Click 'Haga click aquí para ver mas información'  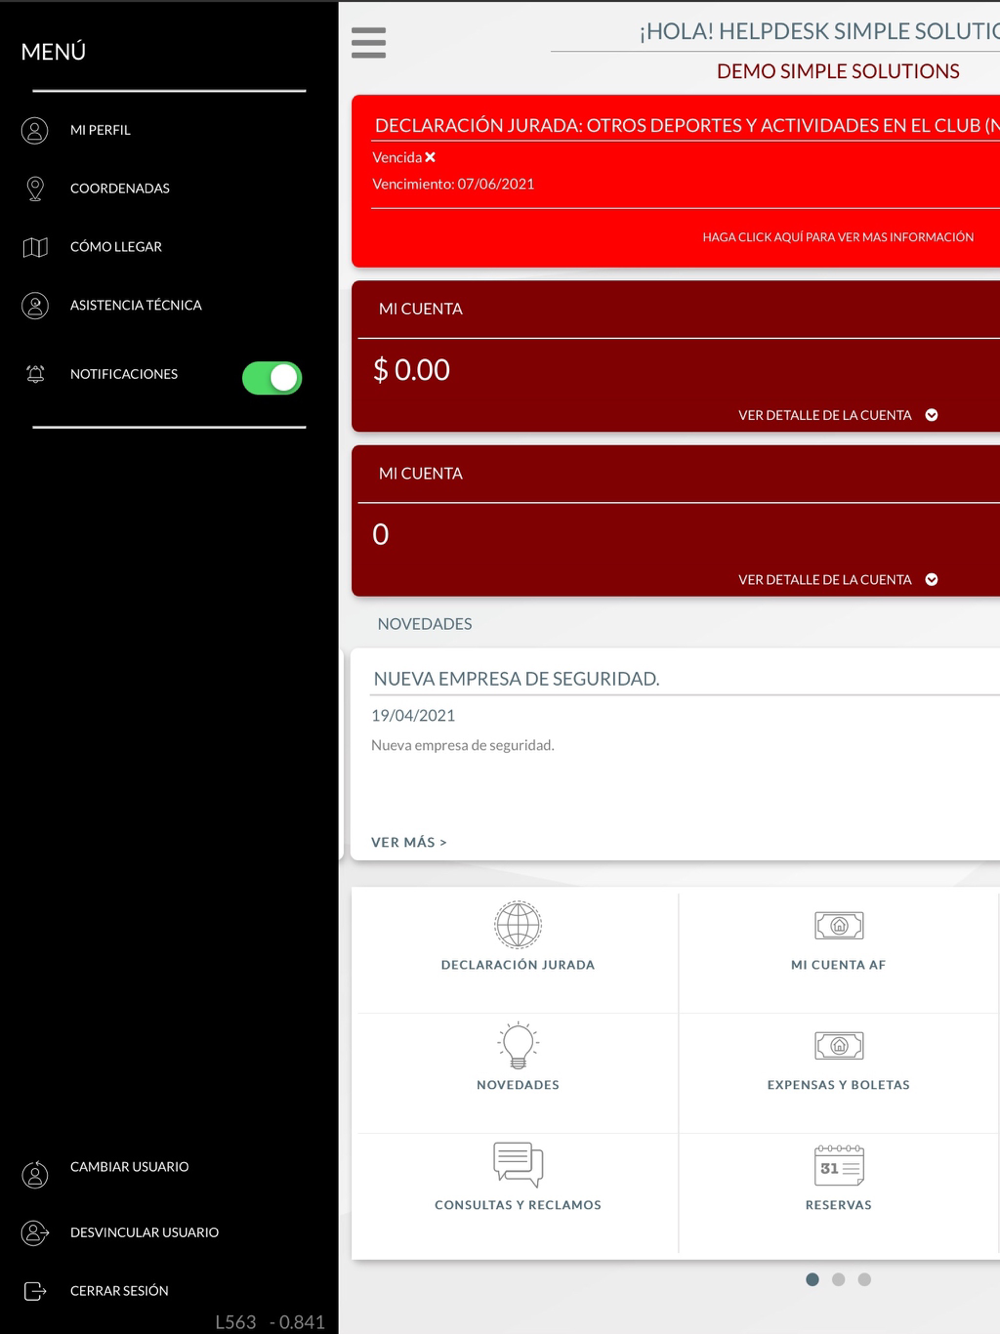(838, 237)
